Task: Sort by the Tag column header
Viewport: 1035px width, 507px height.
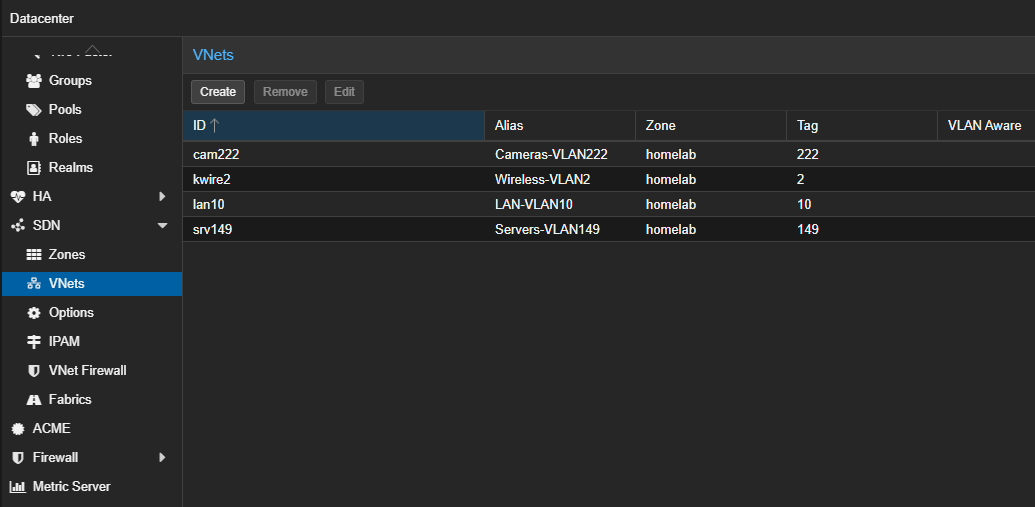Action: coord(860,126)
